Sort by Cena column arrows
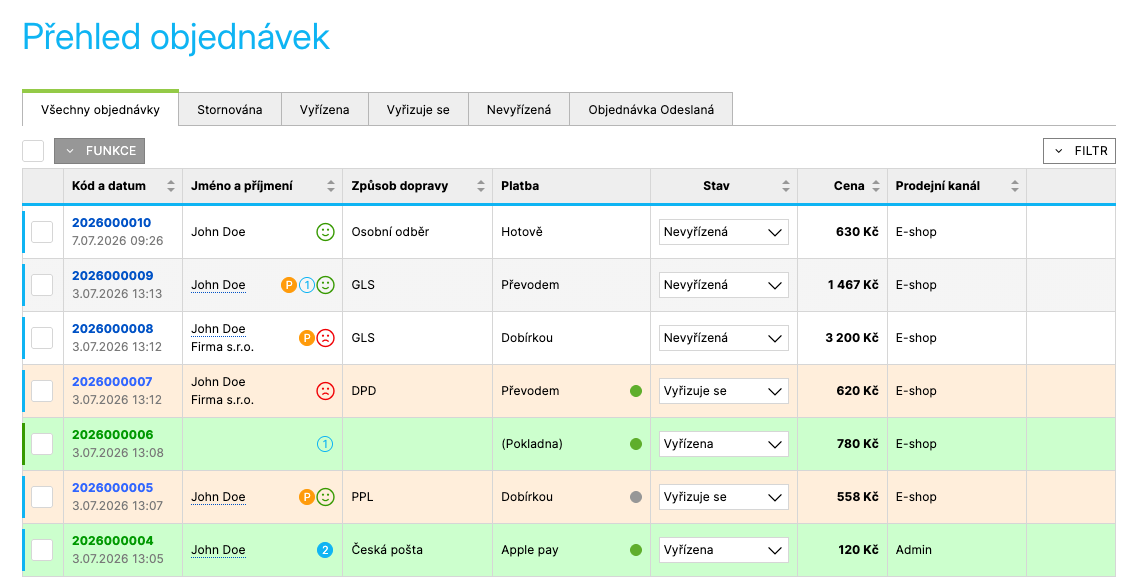 pos(876,186)
